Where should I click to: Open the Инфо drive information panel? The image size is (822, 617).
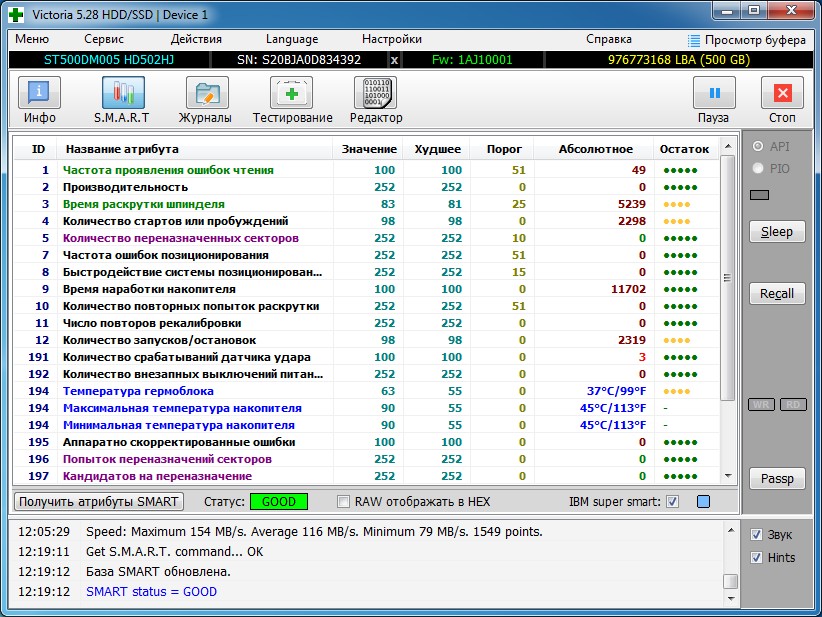[39, 99]
